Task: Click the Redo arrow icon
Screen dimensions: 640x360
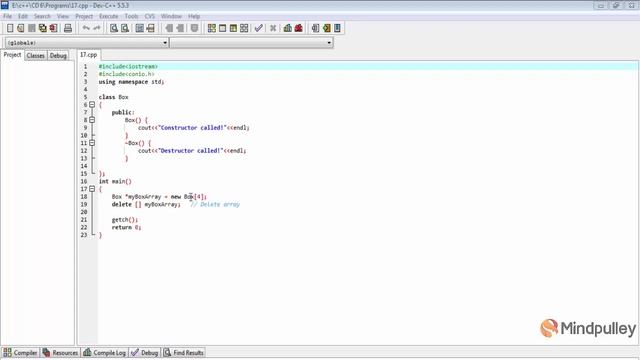Action: point(97,28)
